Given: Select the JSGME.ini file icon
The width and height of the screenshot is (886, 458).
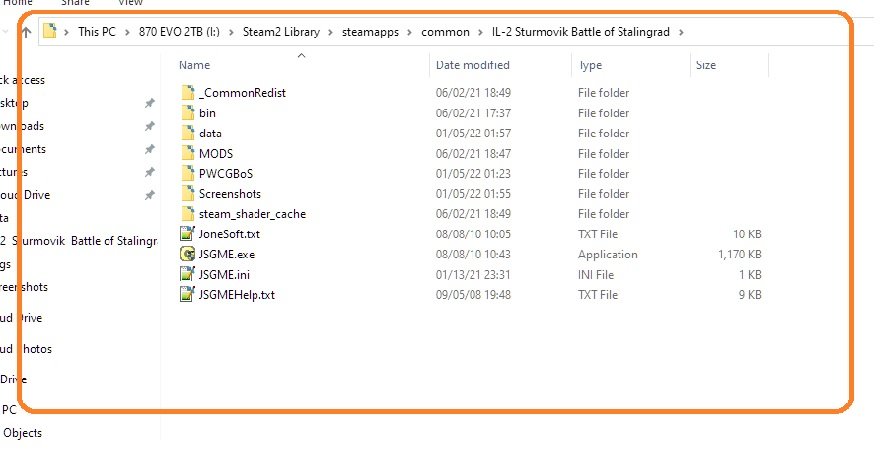Looking at the screenshot, I should pyautogui.click(x=187, y=274).
